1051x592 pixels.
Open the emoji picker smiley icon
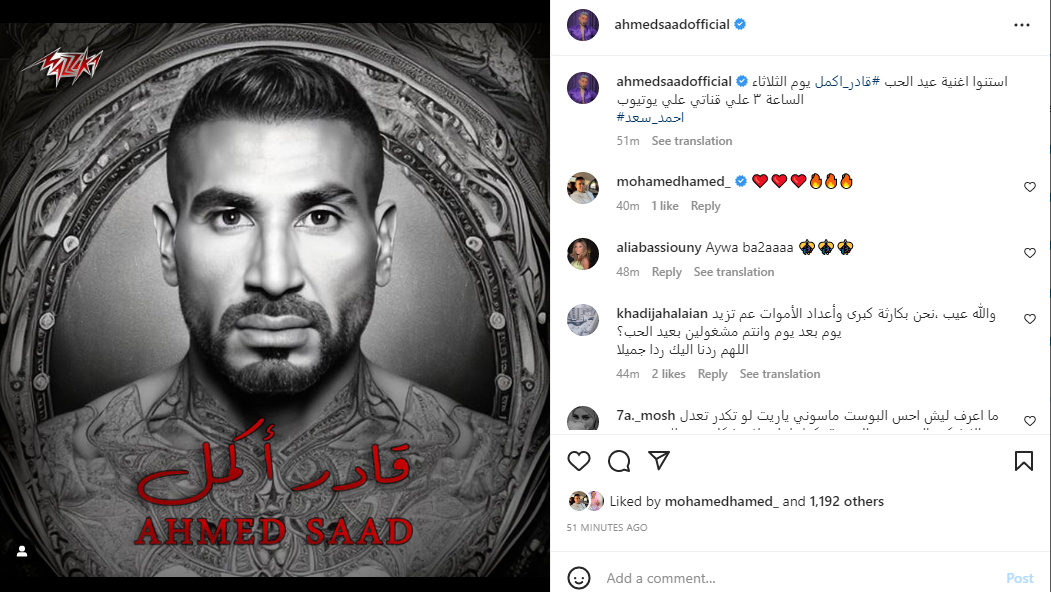coord(579,577)
